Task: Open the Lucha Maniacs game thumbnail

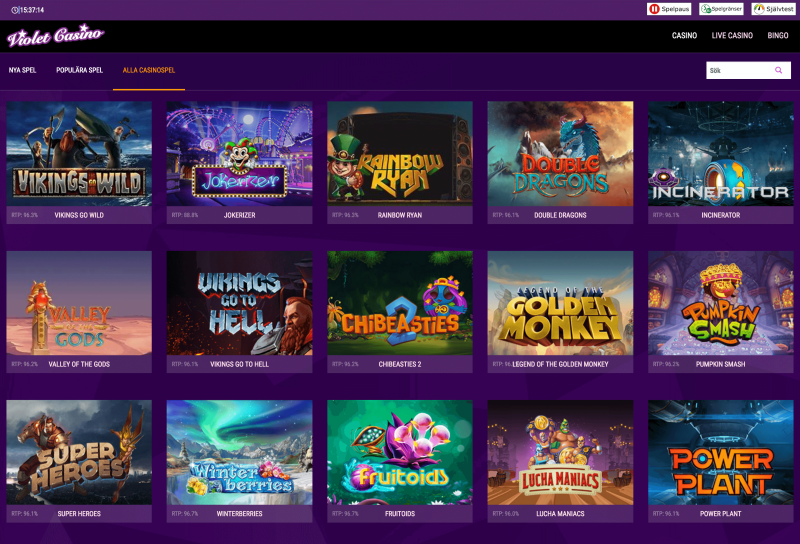Action: point(560,453)
